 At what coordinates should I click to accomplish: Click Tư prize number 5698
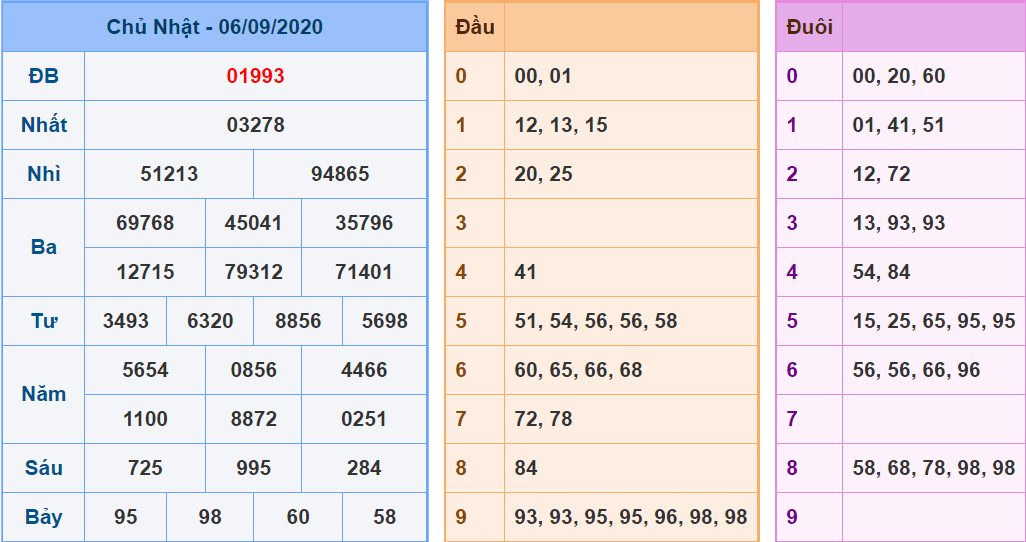pos(384,321)
